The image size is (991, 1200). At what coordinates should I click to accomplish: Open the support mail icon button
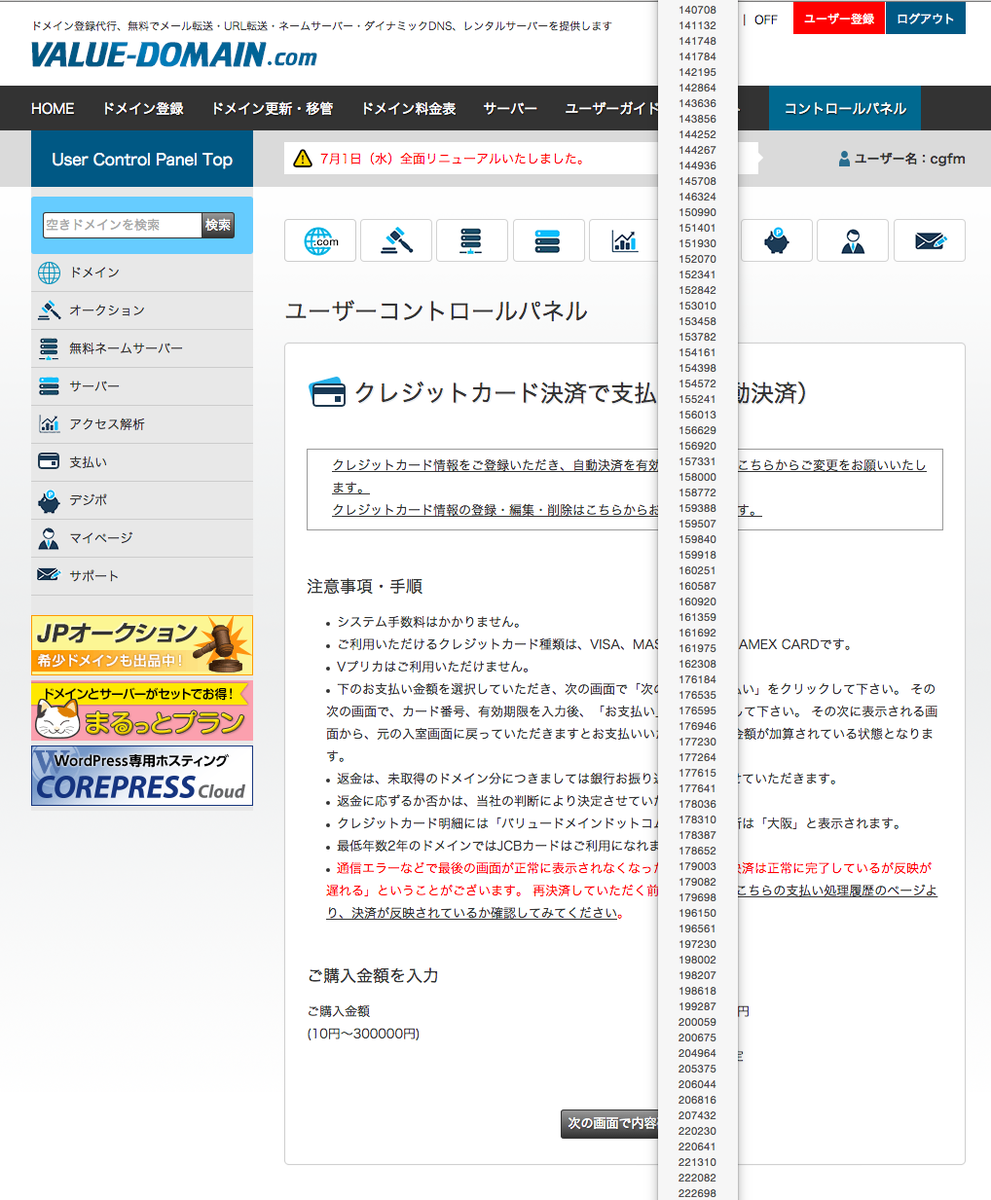coord(929,240)
